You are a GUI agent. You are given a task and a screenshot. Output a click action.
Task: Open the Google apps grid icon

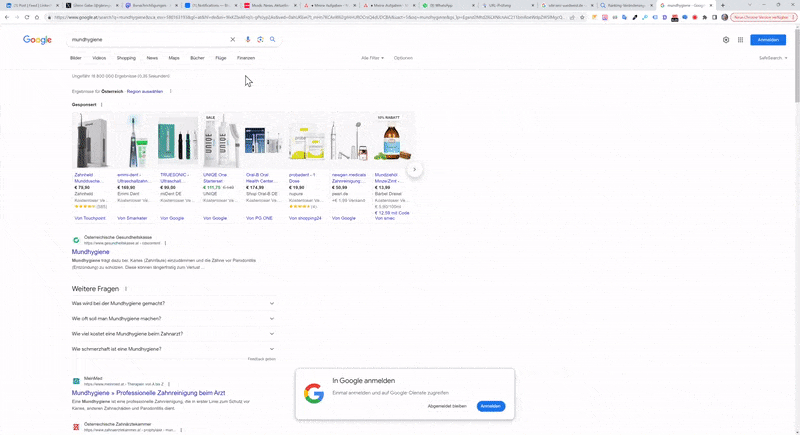[740, 40]
